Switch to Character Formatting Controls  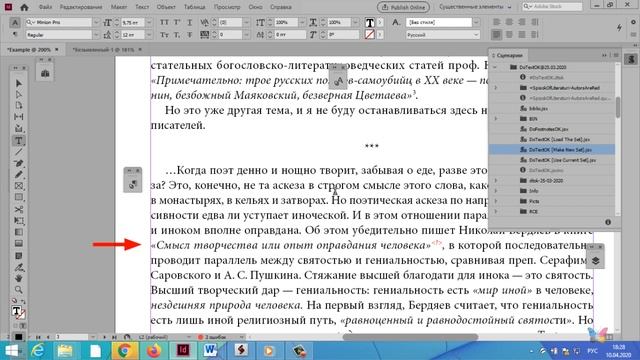click(x=15, y=22)
